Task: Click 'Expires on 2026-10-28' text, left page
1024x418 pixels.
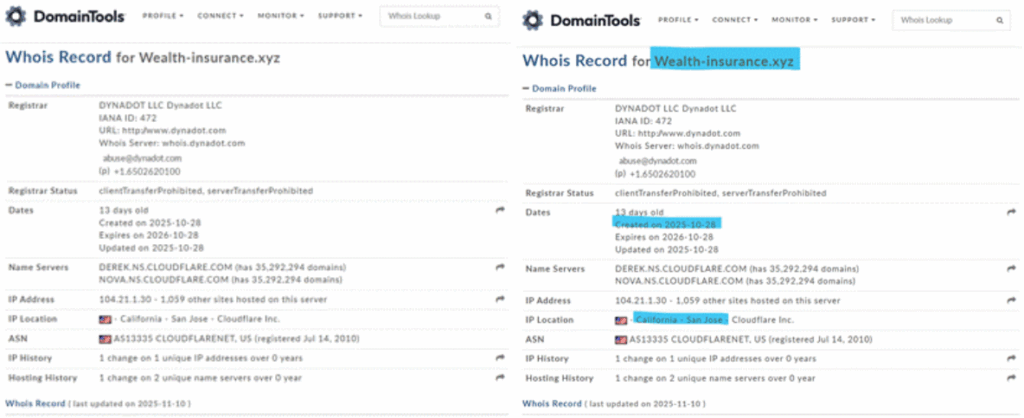Action: coord(148,235)
